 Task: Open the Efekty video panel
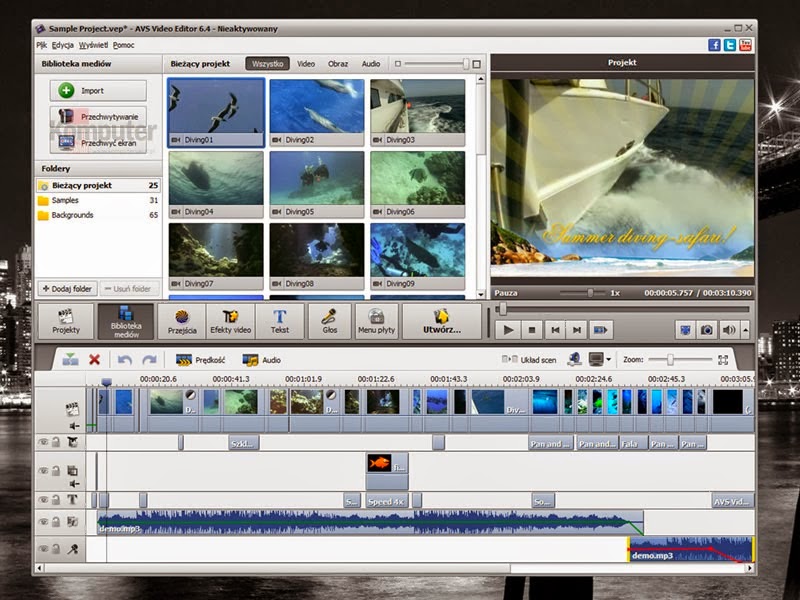point(232,322)
